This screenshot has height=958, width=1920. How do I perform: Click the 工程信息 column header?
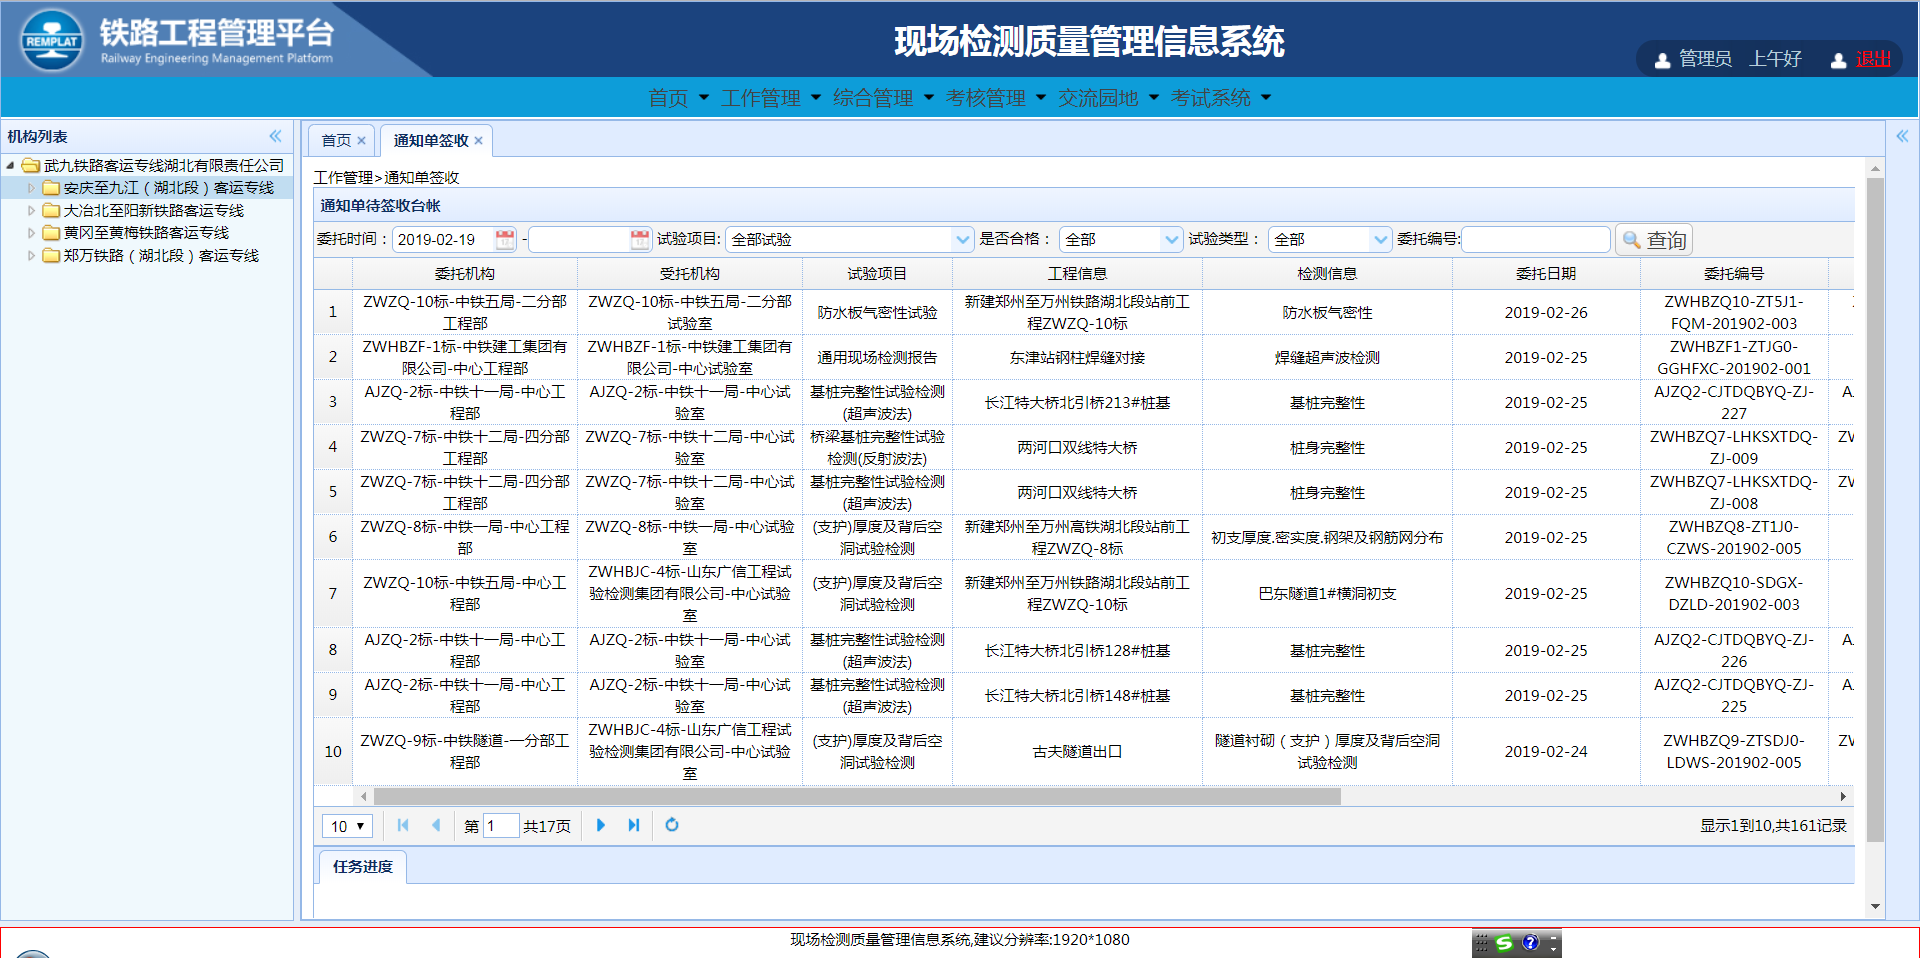click(1077, 274)
